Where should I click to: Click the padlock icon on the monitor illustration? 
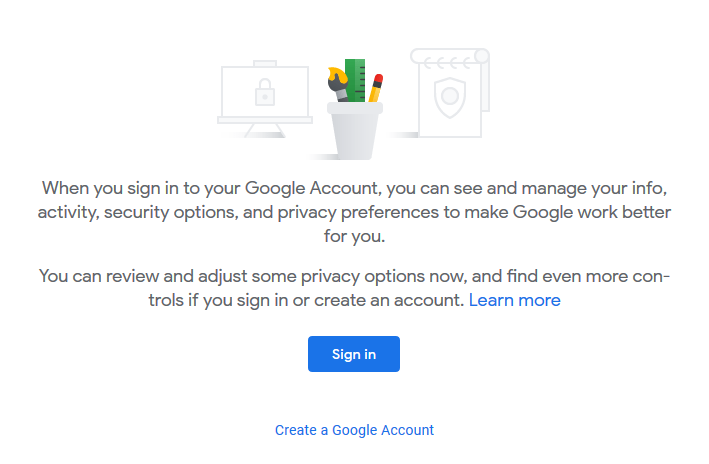tap(265, 92)
